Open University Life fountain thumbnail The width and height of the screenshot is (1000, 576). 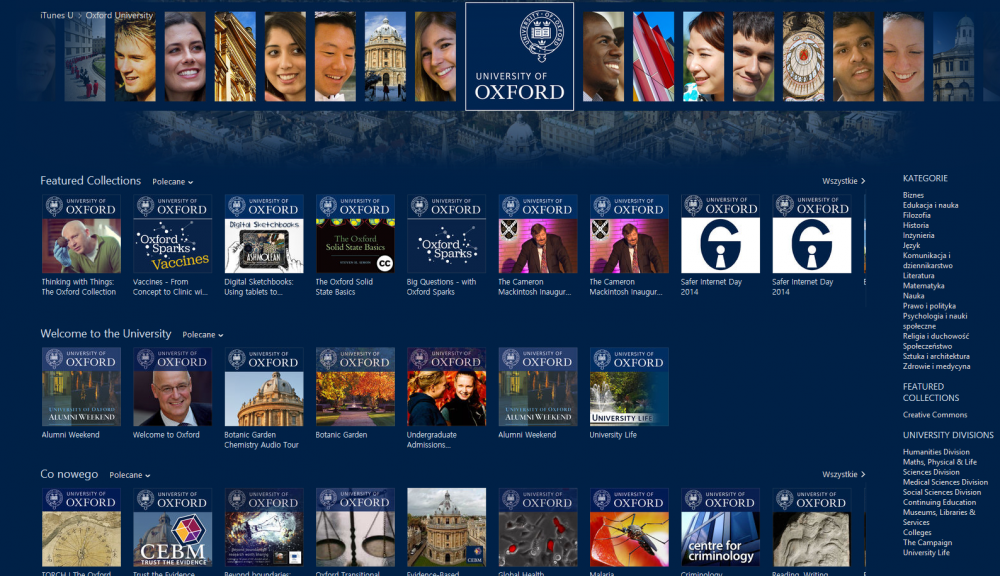coord(629,387)
